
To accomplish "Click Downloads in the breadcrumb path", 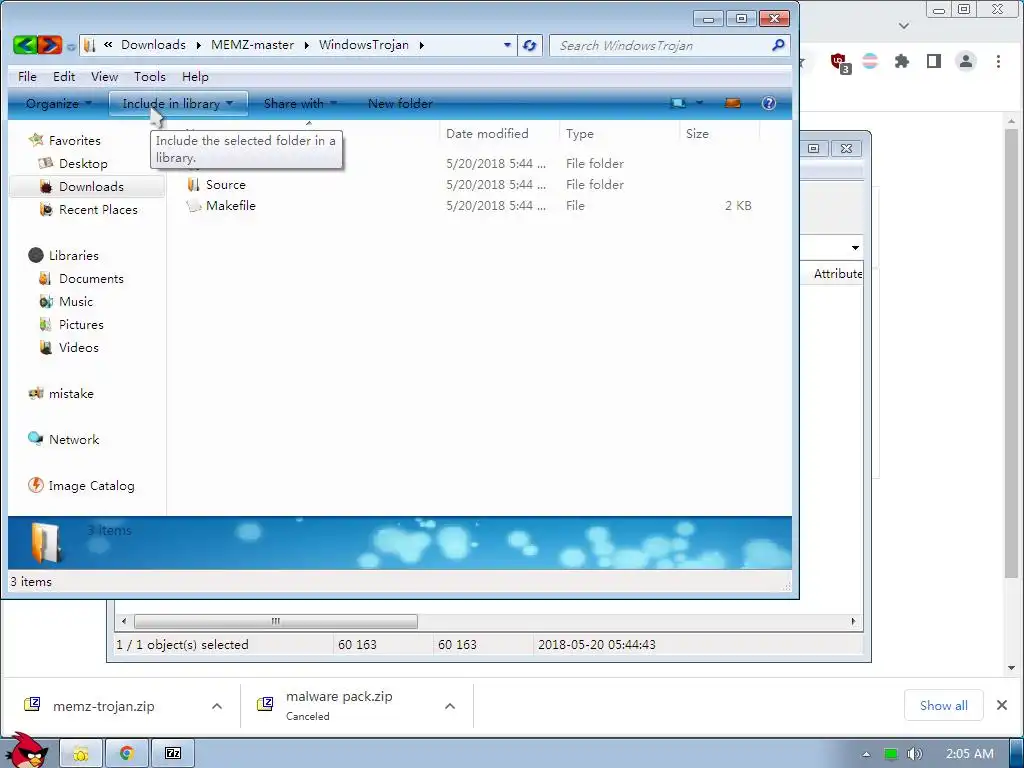I will pyautogui.click(x=153, y=45).
